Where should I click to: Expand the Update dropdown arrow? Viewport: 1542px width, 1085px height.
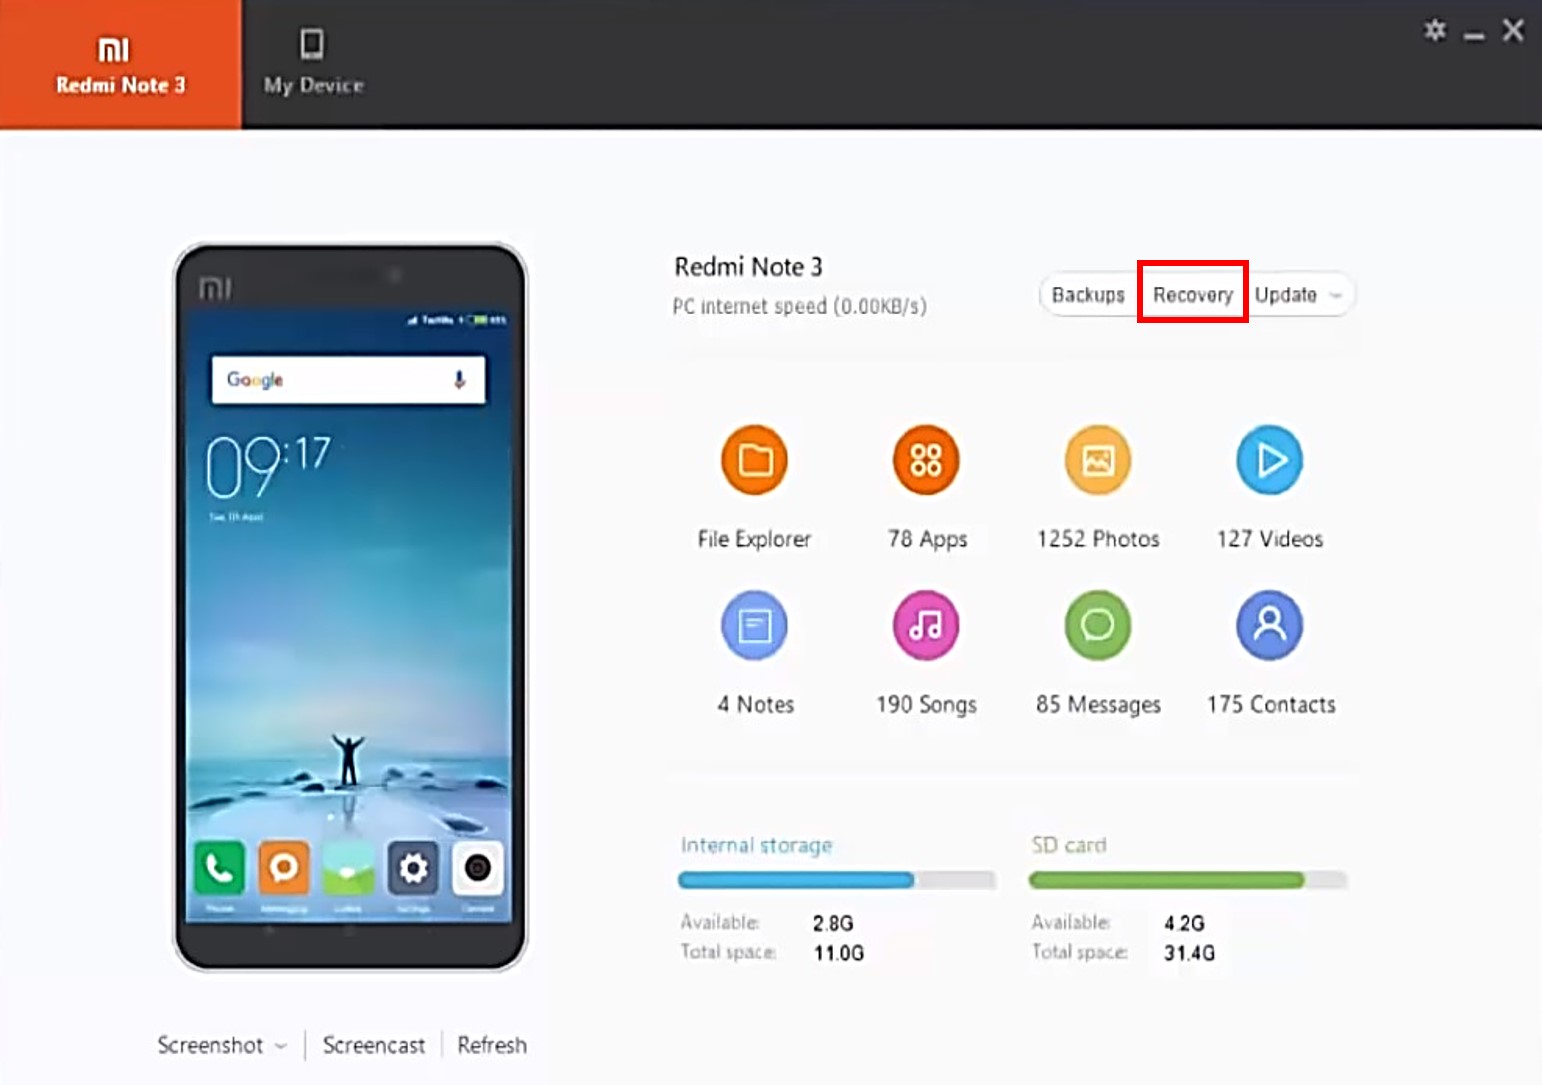tap(1336, 296)
